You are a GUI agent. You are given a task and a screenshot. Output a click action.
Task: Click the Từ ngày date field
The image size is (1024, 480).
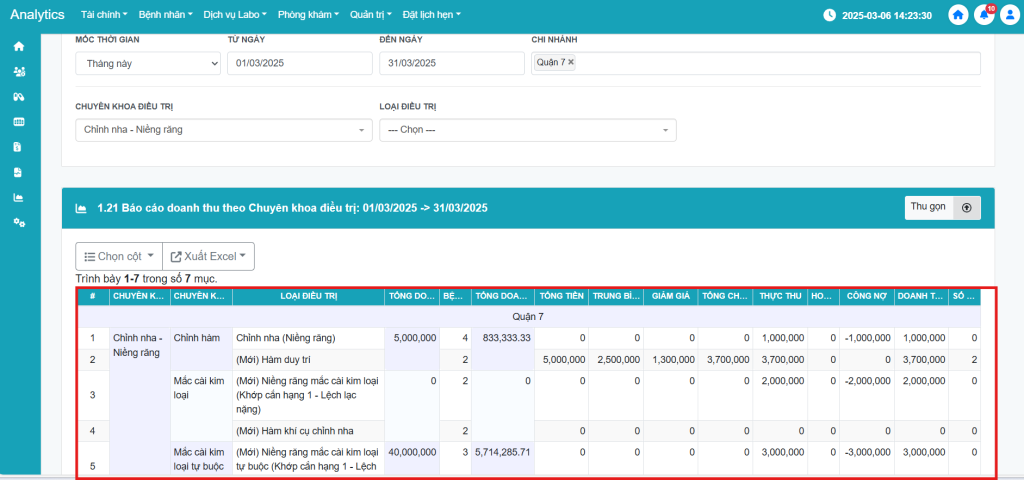299,63
